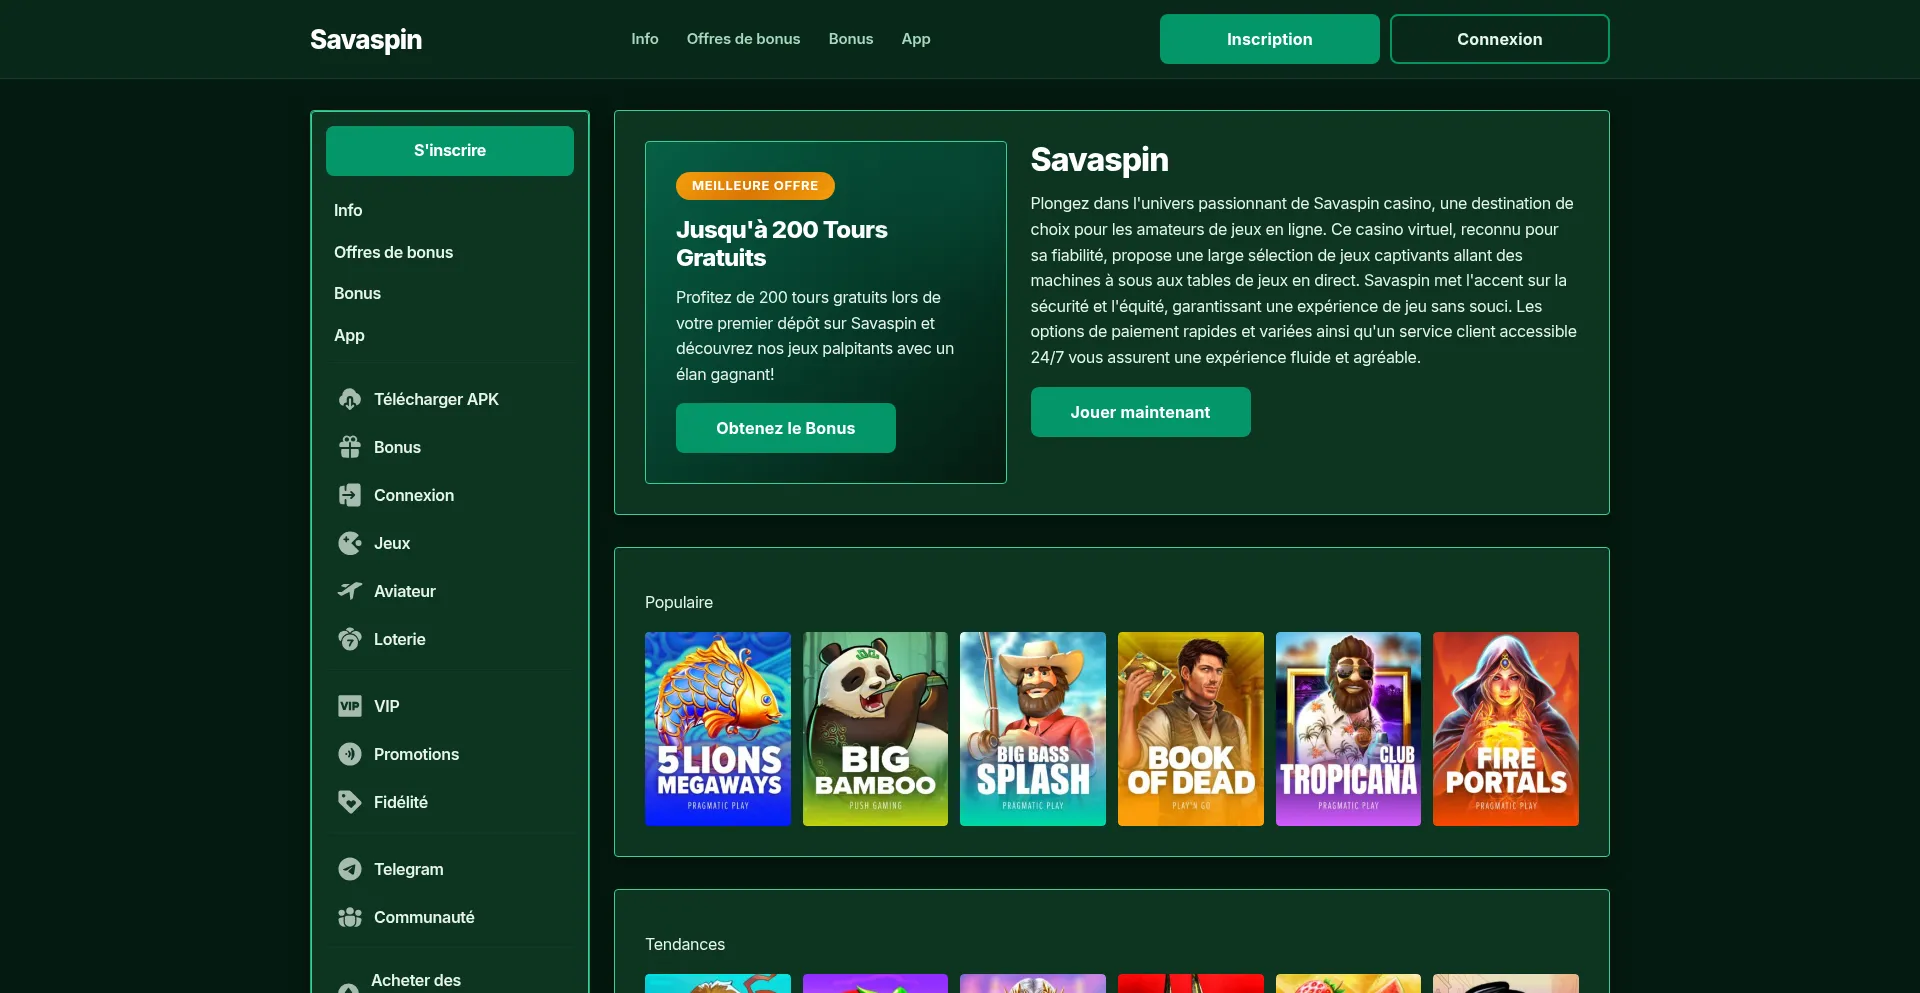The width and height of the screenshot is (1920, 993).
Task: Open the Aviateur sidebar link
Action: [x=405, y=591]
